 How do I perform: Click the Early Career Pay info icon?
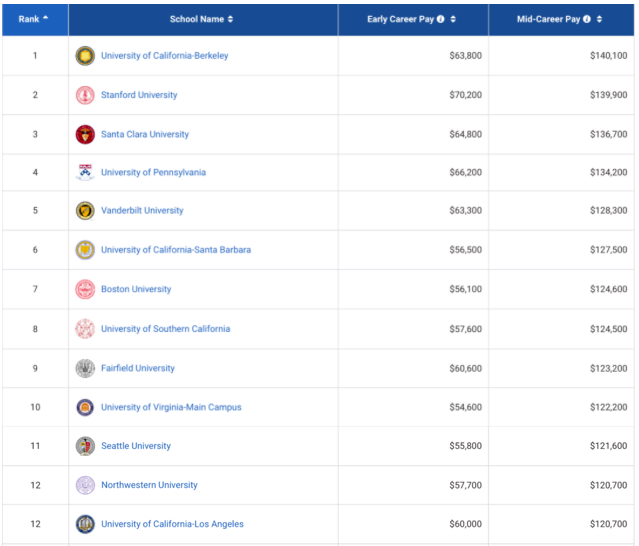(x=441, y=19)
